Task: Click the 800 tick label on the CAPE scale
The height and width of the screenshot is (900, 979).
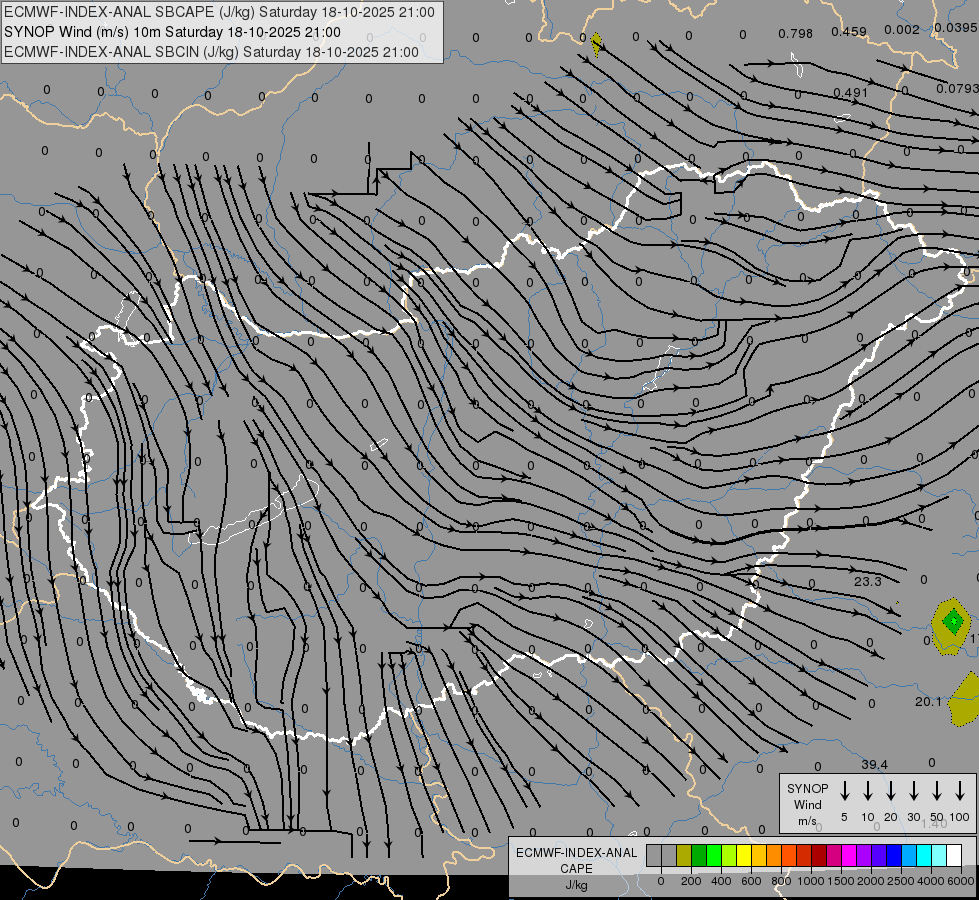Action: coord(781,881)
